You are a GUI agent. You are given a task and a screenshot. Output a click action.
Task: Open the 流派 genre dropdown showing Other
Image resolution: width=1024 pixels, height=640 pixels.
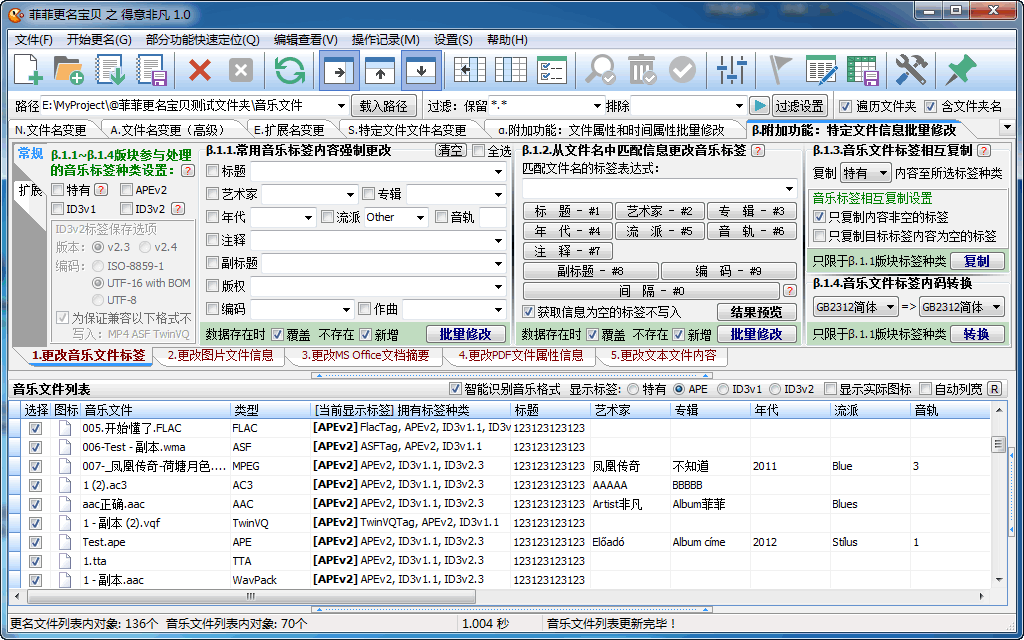(x=422, y=217)
